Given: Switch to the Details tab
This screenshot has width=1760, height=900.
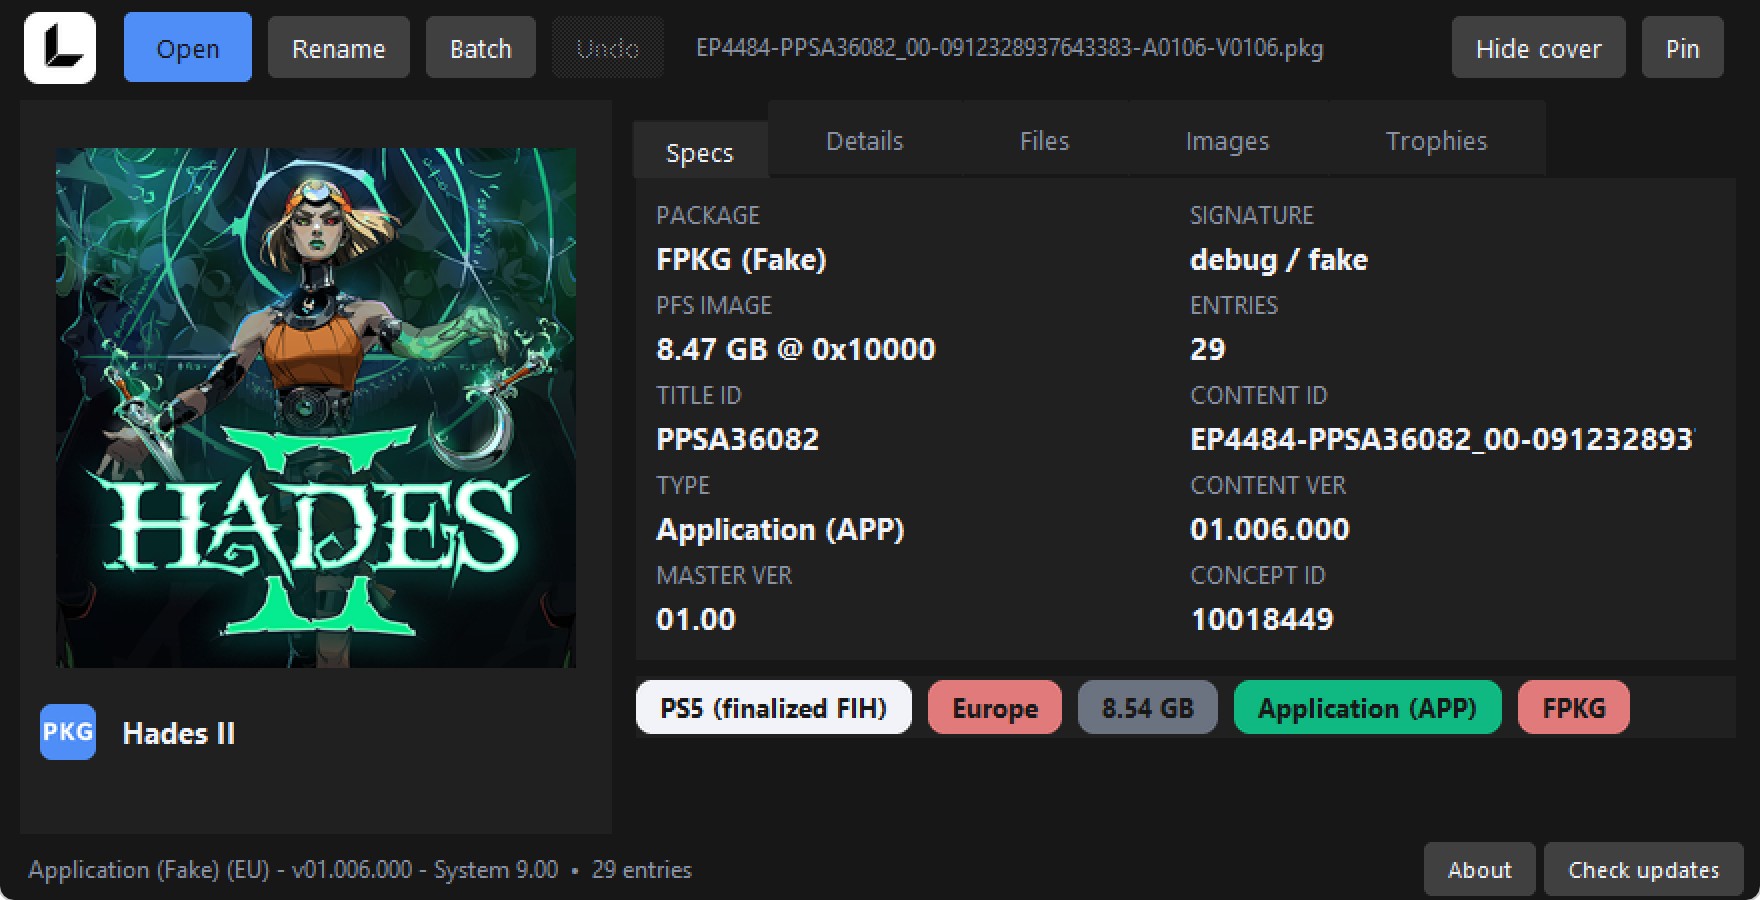Looking at the screenshot, I should tap(865, 140).
